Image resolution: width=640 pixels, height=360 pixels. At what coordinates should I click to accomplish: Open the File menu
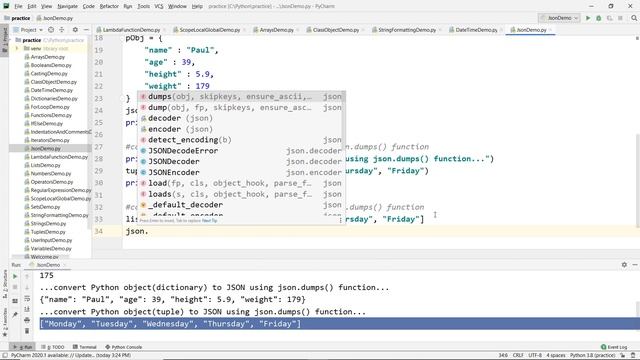18,6
